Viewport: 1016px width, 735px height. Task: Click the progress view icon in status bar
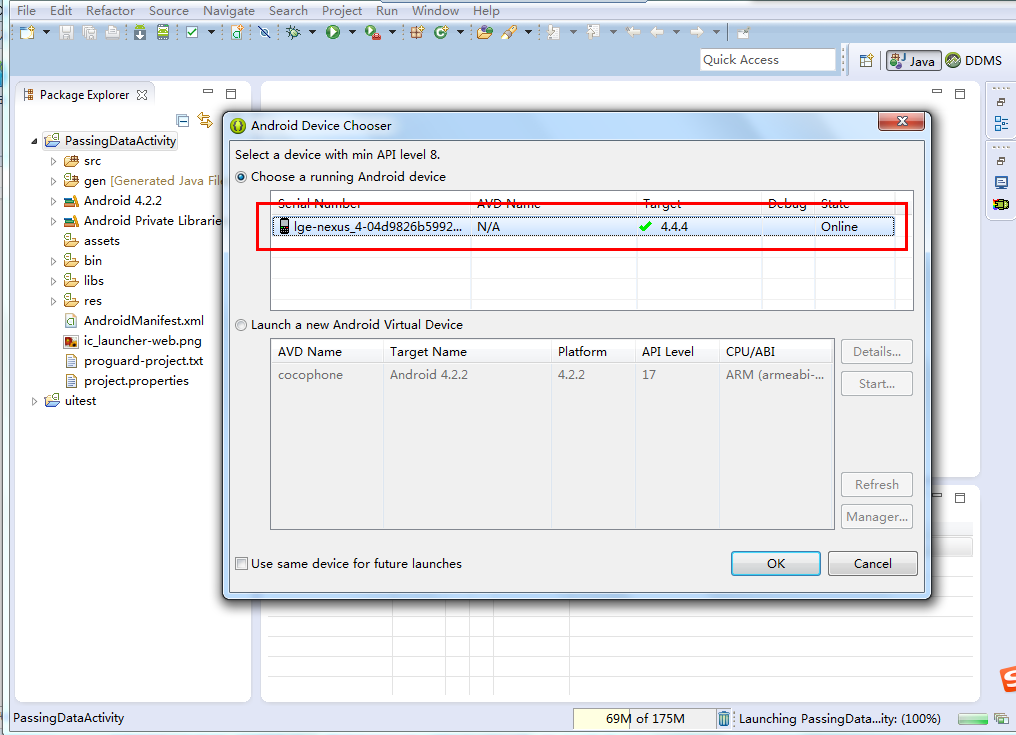[x=1002, y=718]
